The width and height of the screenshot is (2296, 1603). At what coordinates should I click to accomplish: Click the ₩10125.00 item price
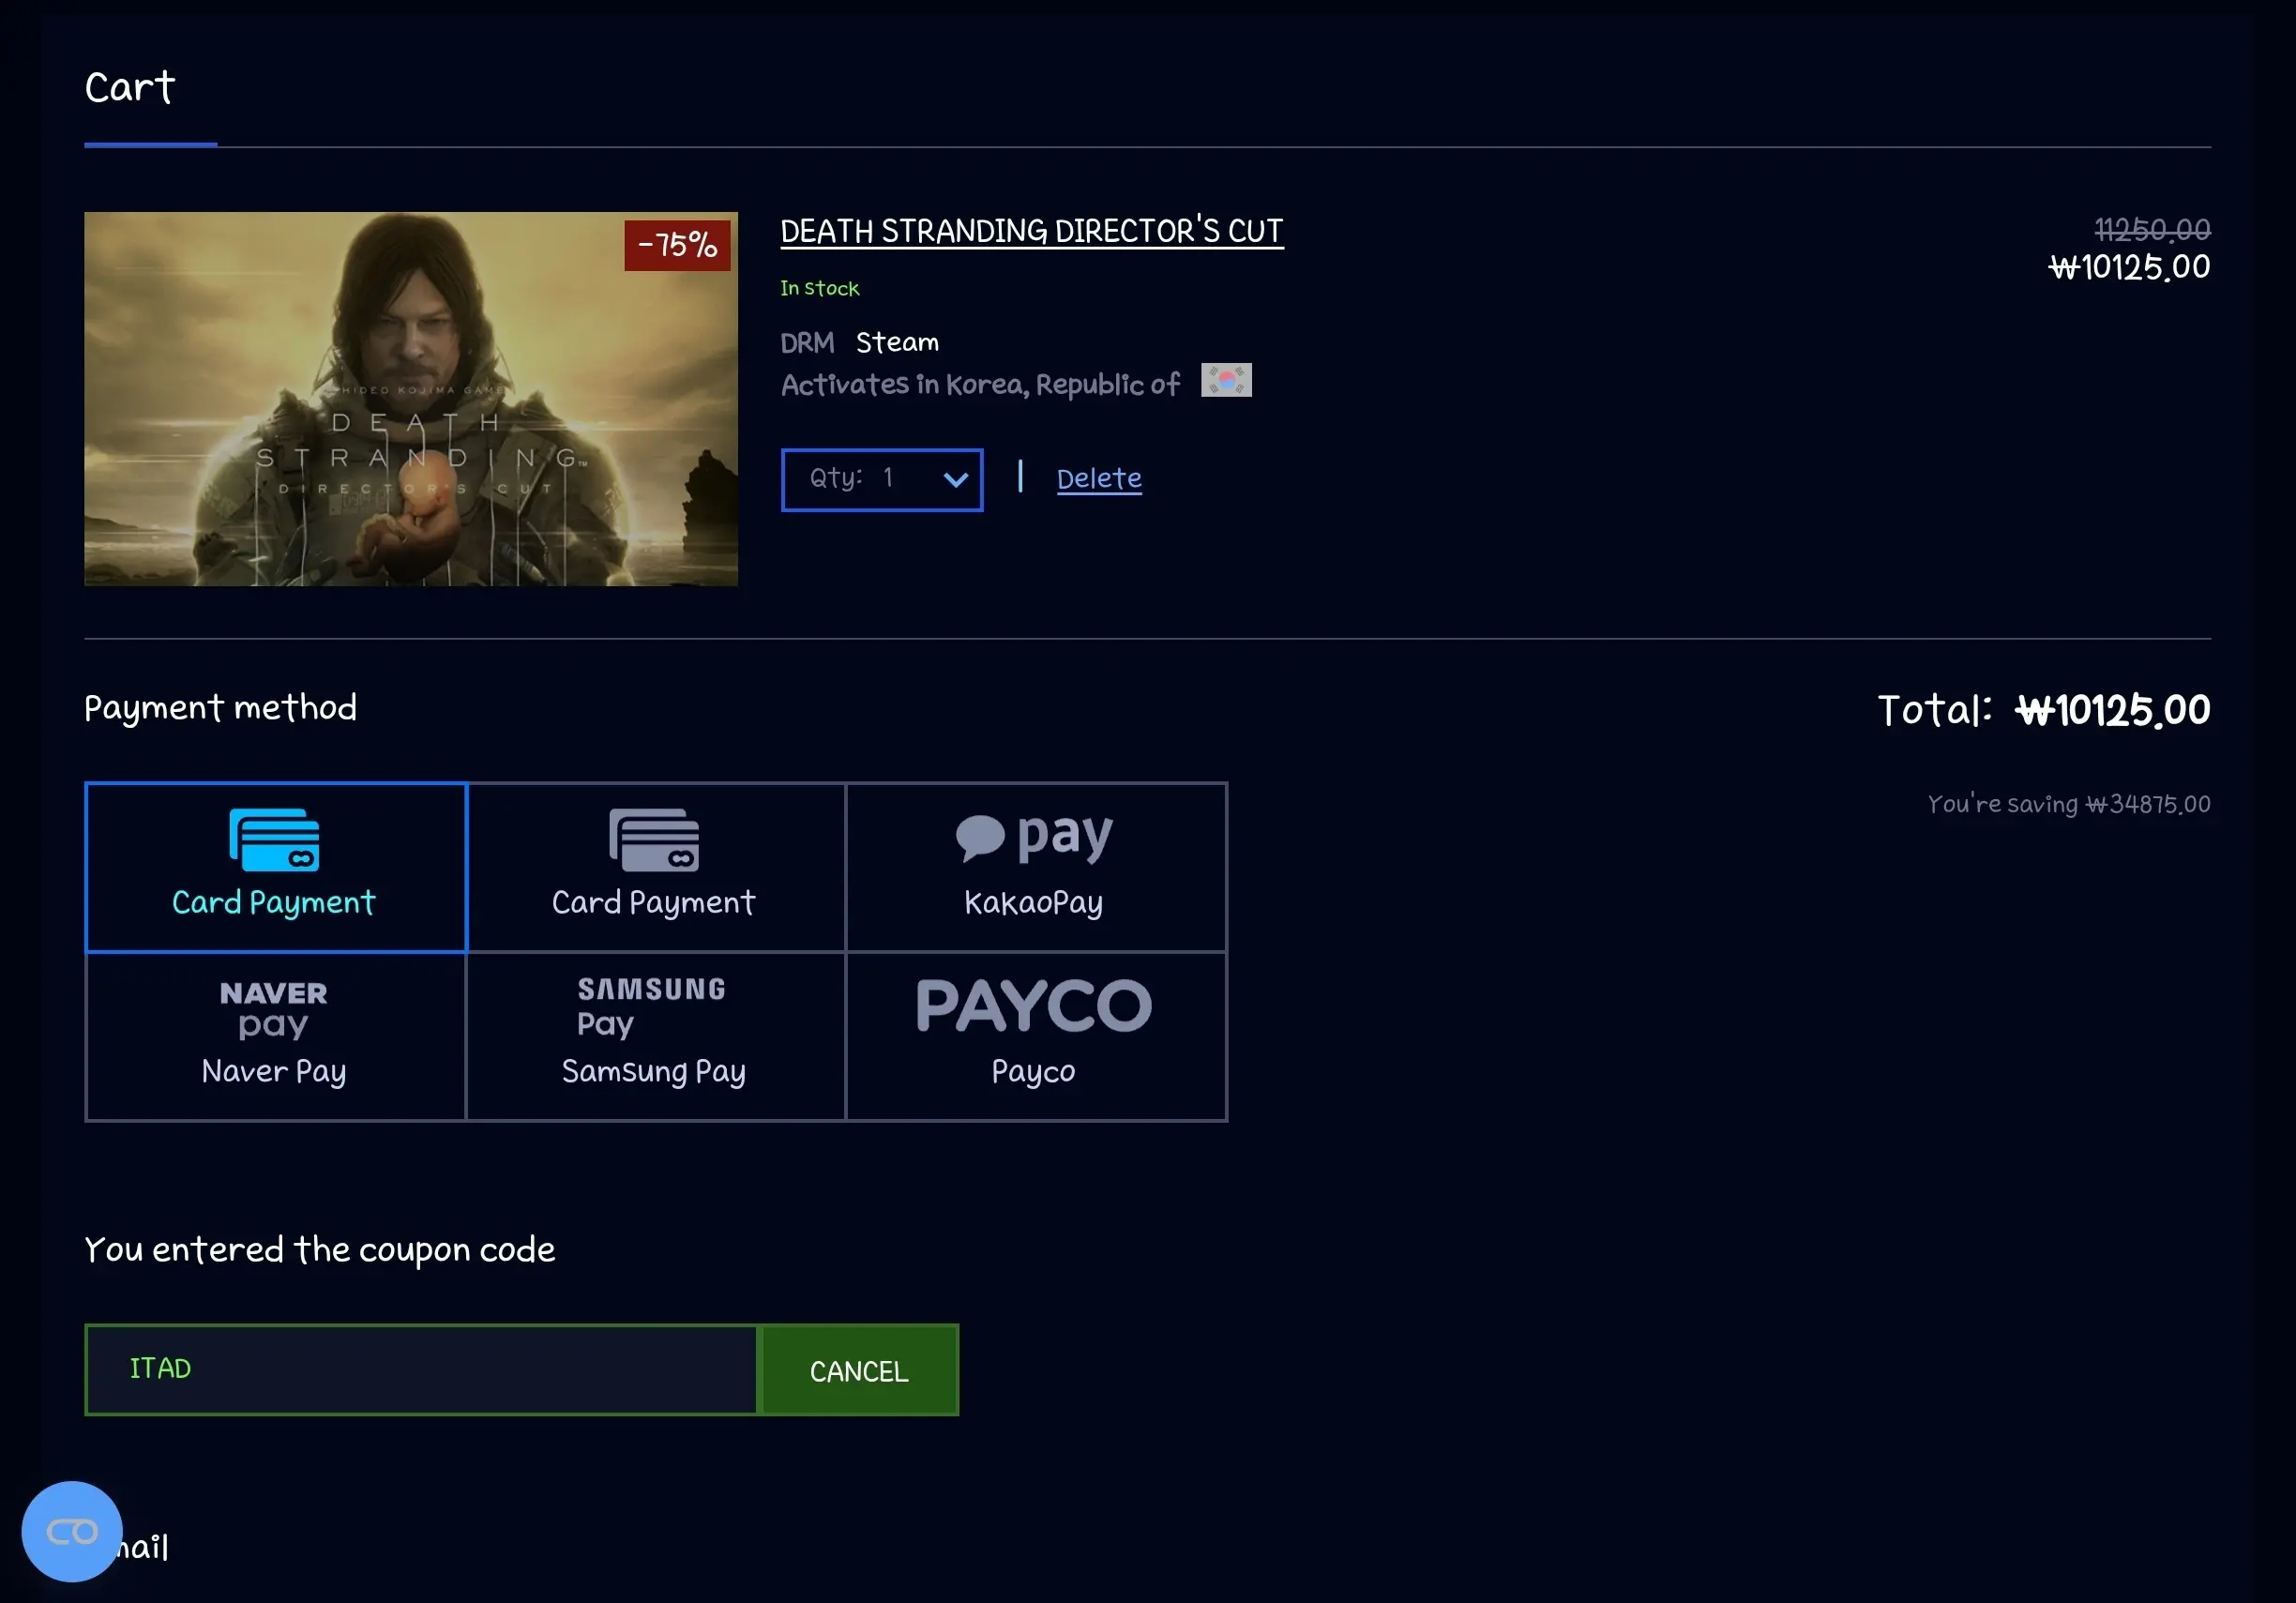tap(2129, 267)
